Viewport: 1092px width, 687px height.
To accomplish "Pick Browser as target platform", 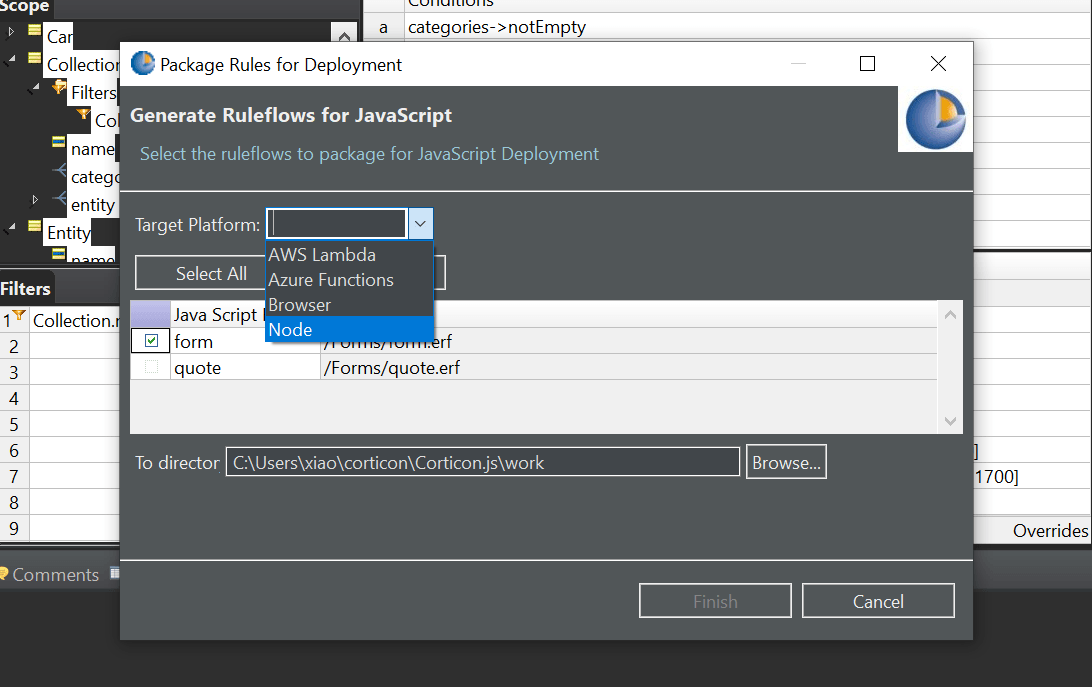I will click(x=300, y=305).
